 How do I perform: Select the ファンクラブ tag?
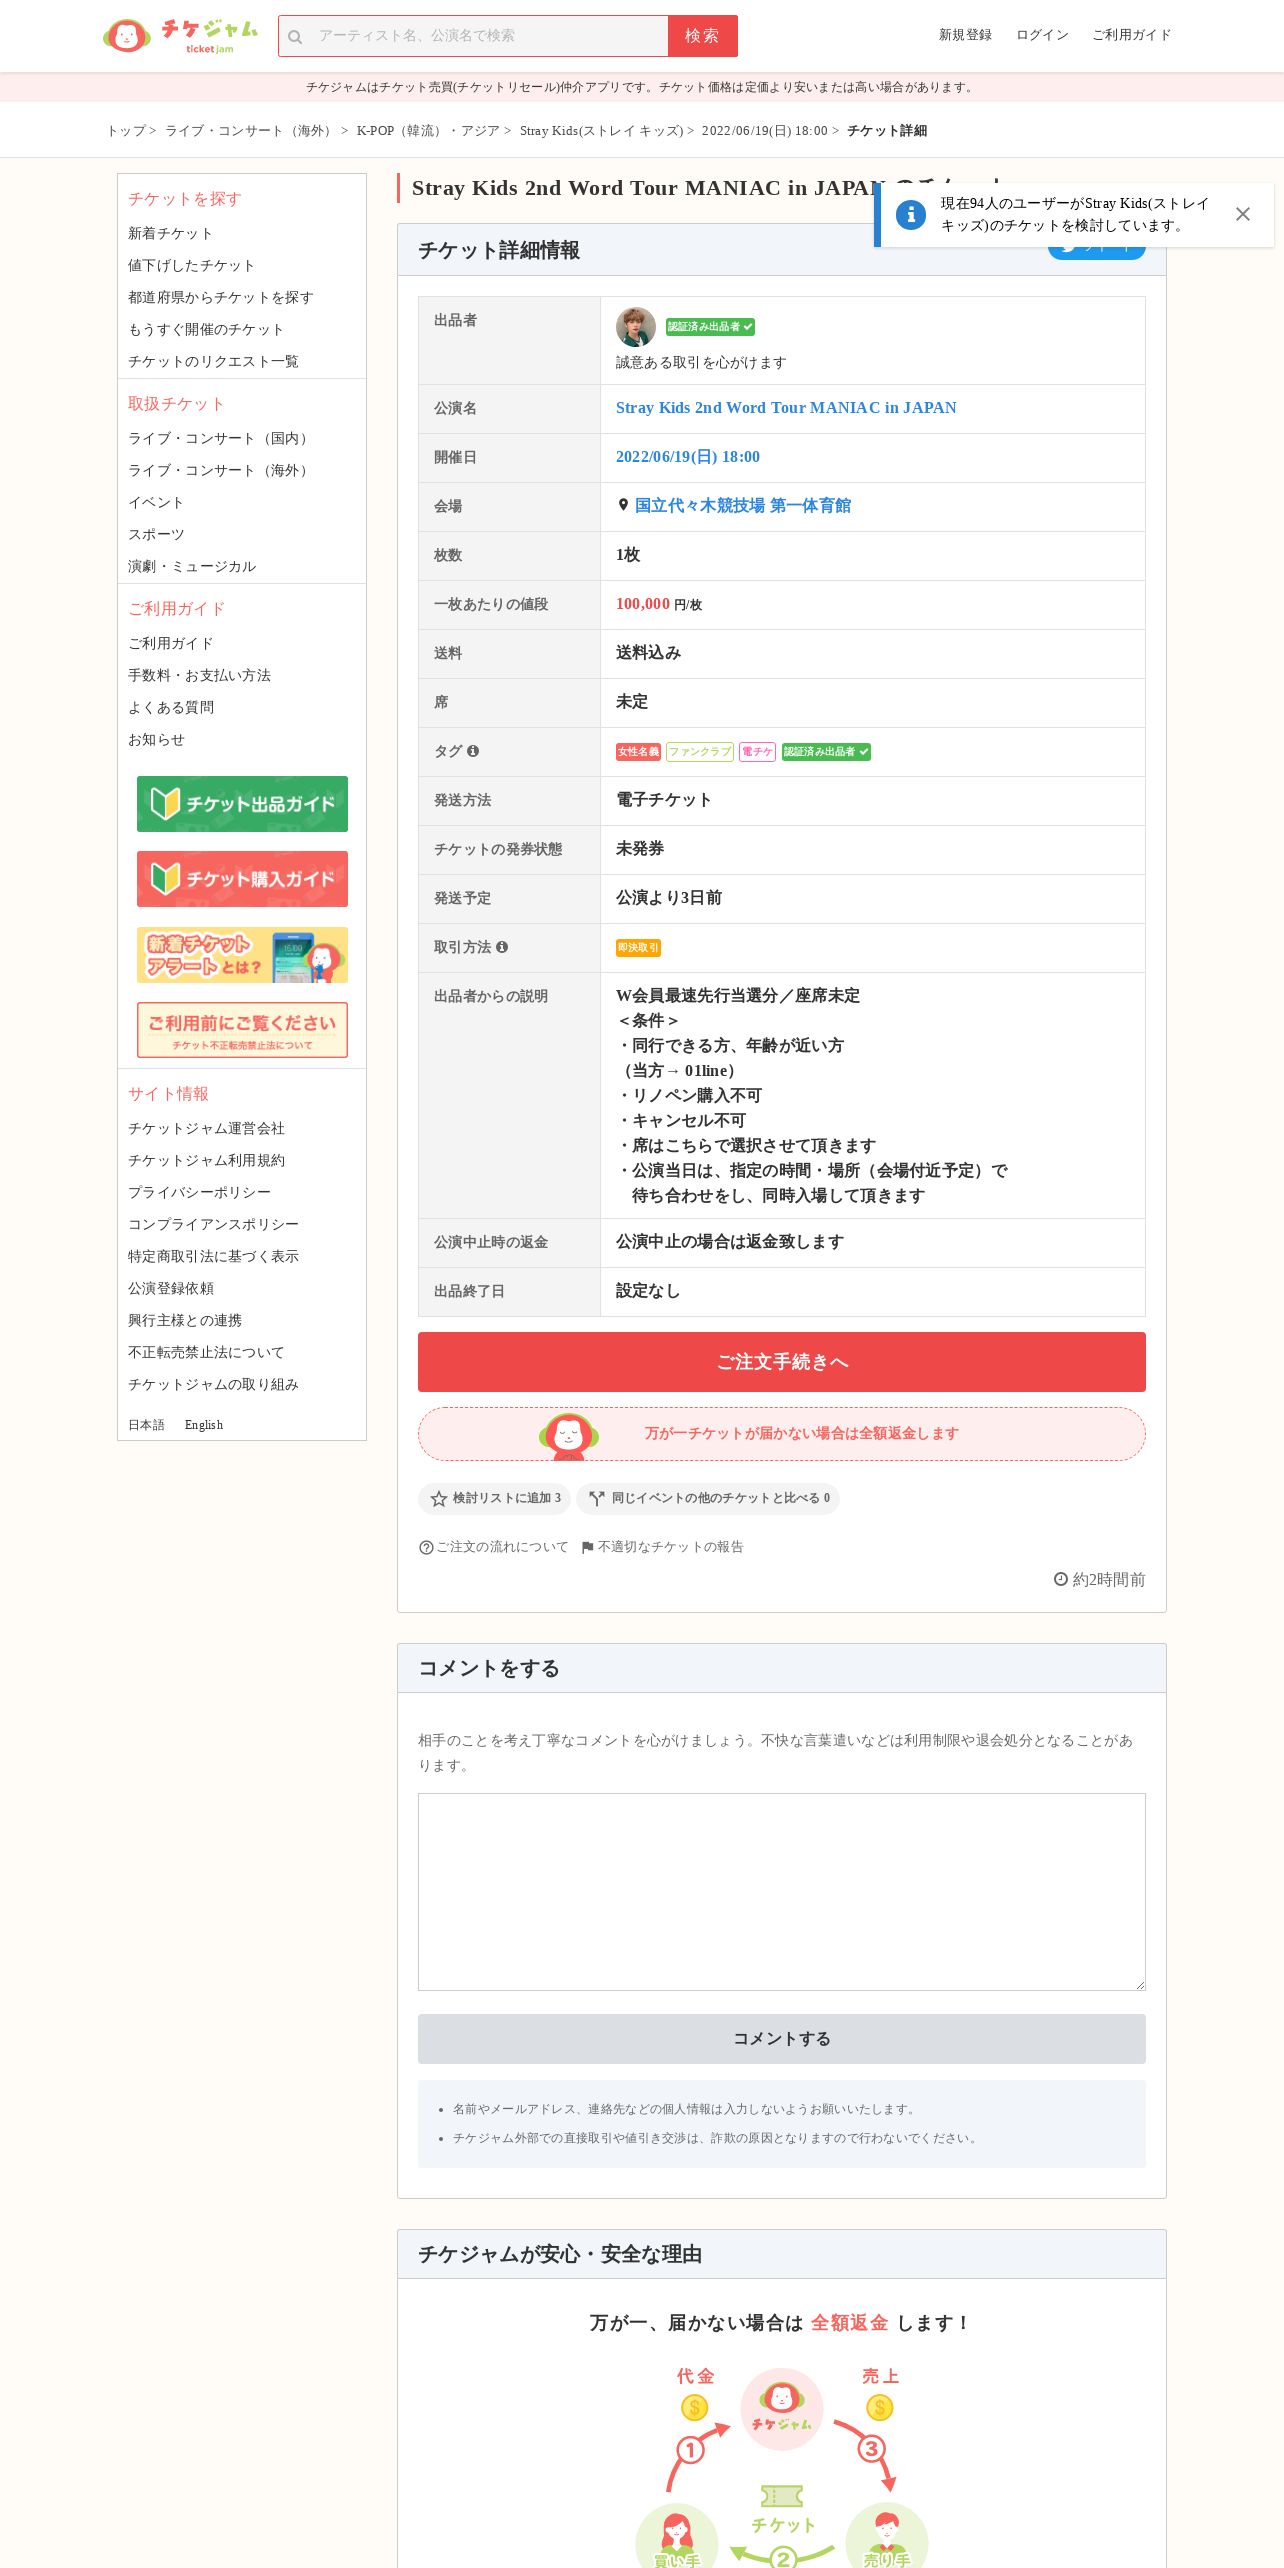coord(700,752)
